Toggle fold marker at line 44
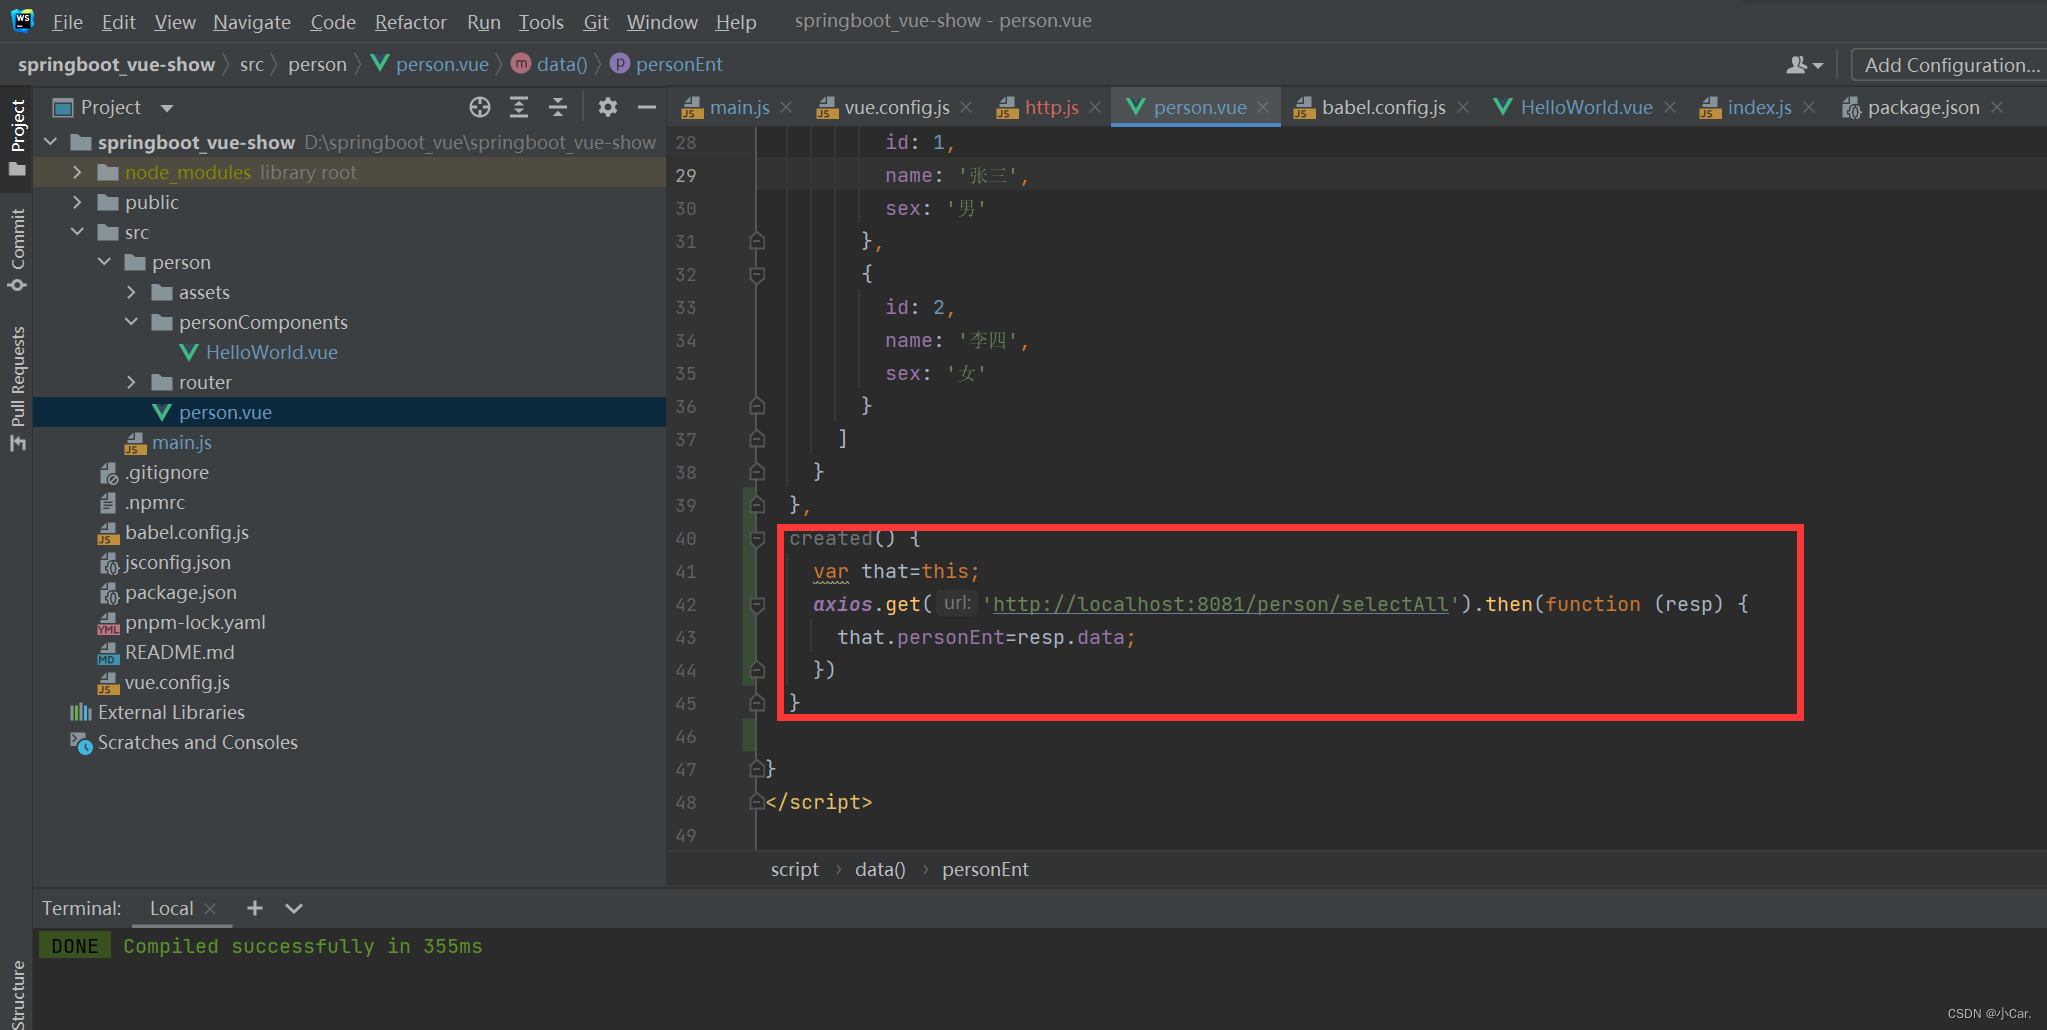The image size is (2047, 1030). point(757,670)
